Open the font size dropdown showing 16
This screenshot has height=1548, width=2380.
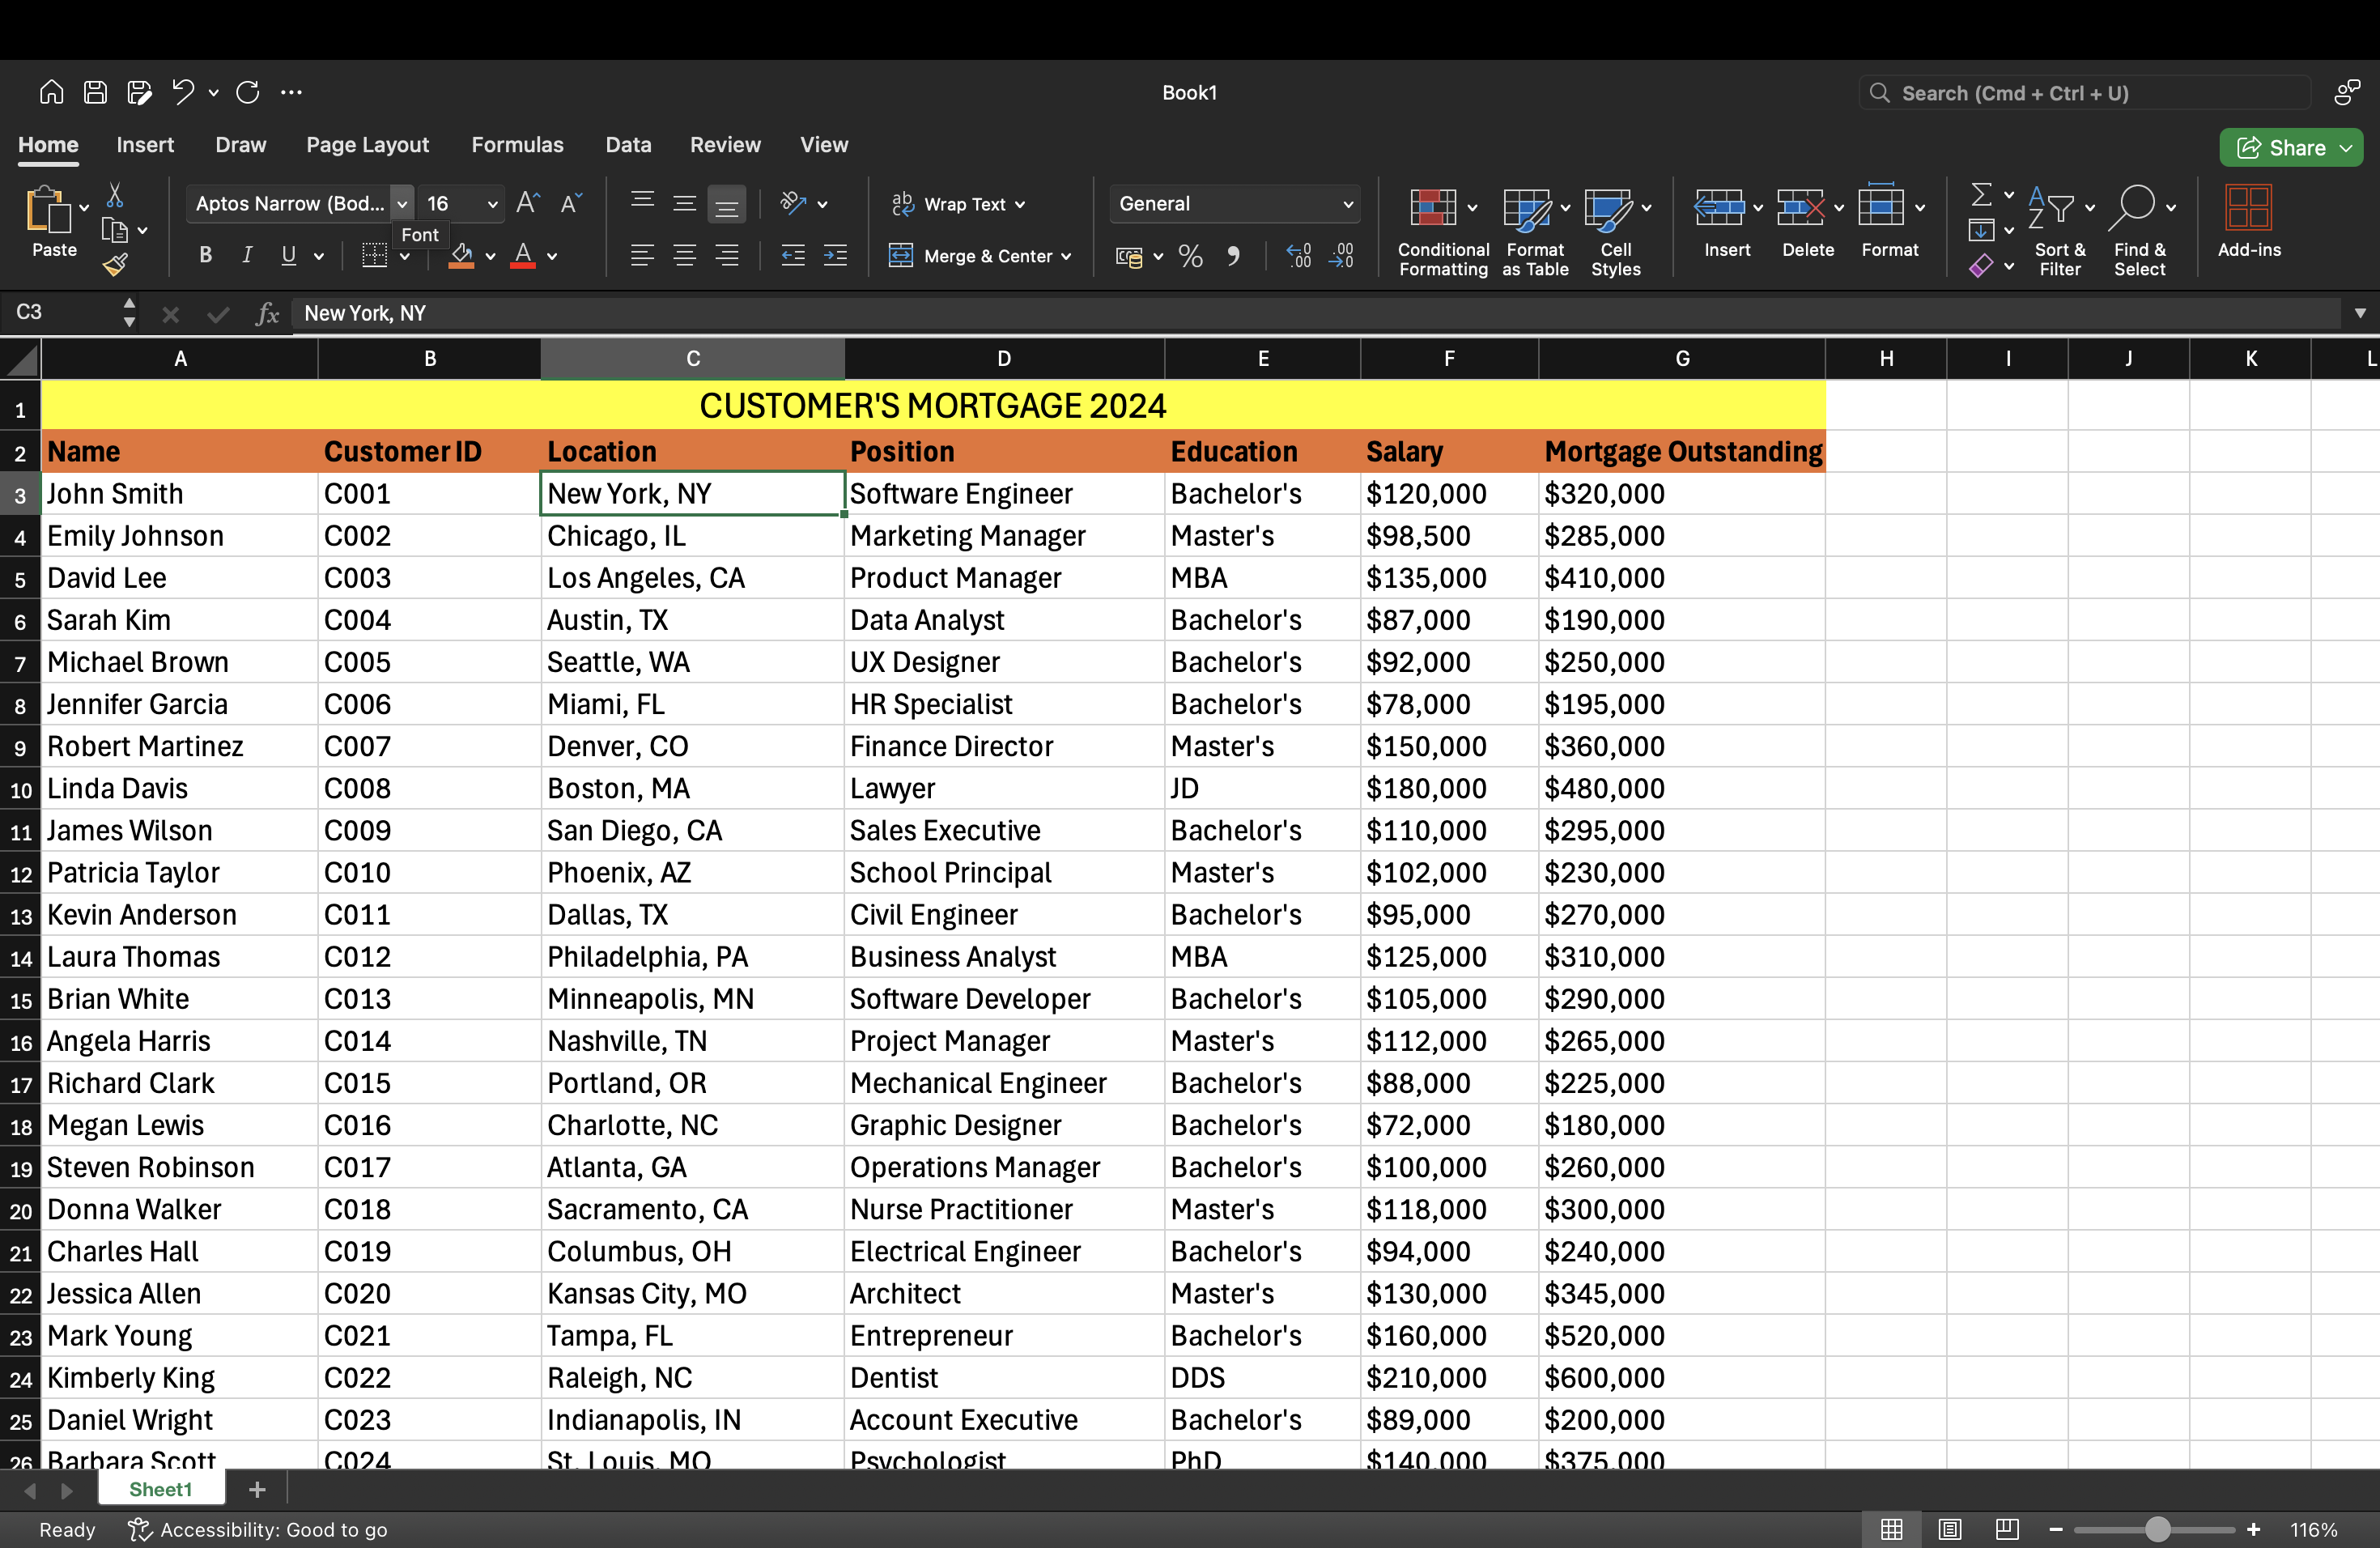(492, 203)
